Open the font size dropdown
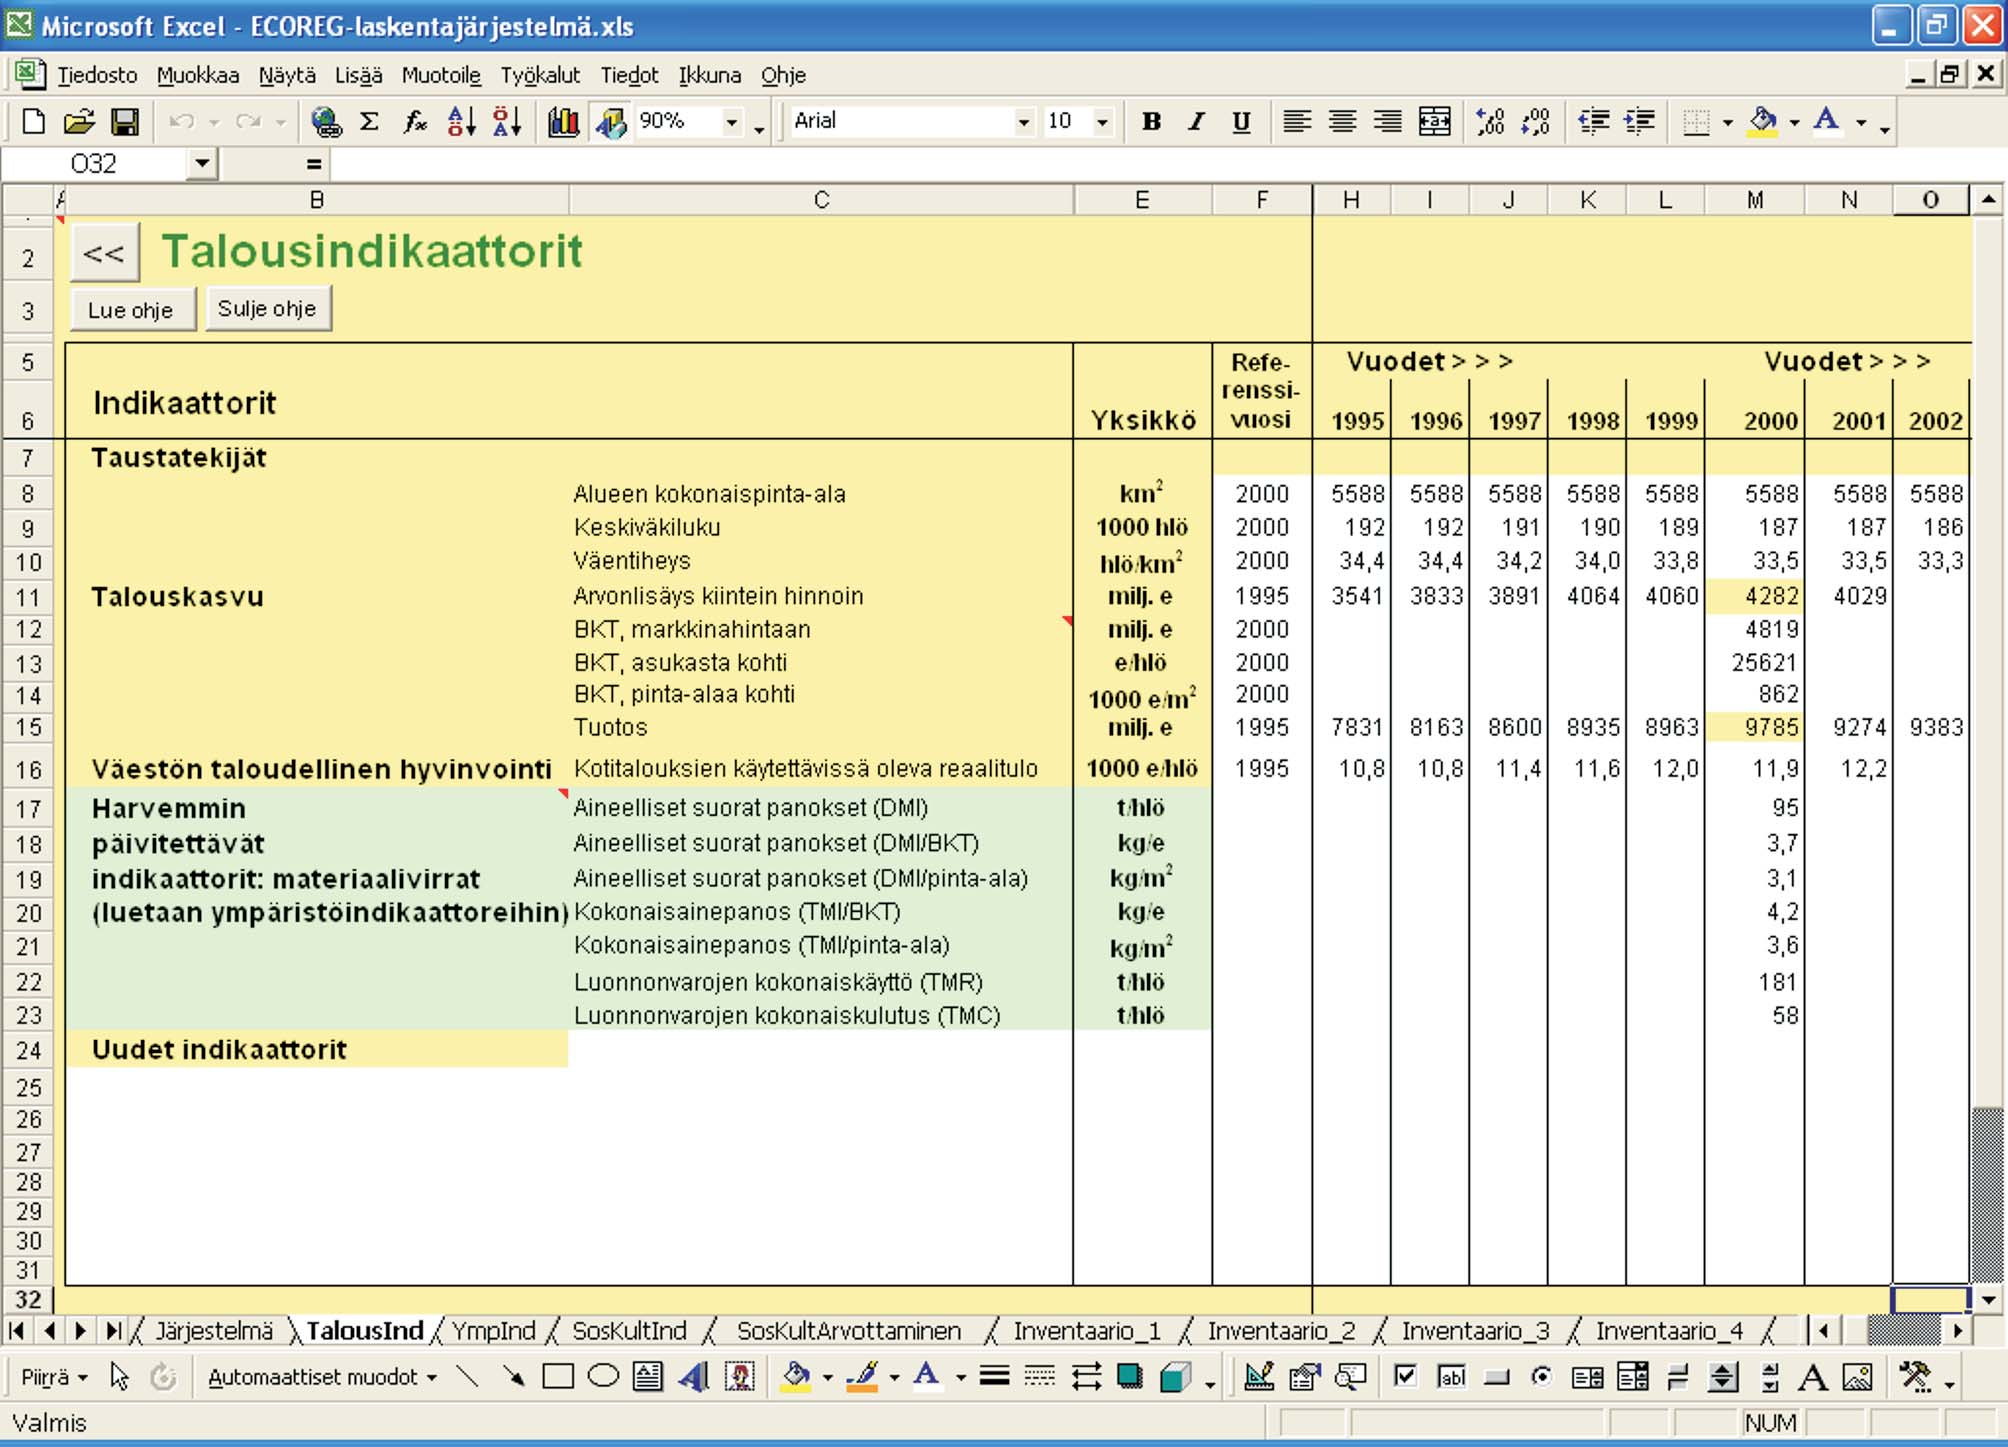The width and height of the screenshot is (2008, 1447). point(1102,122)
